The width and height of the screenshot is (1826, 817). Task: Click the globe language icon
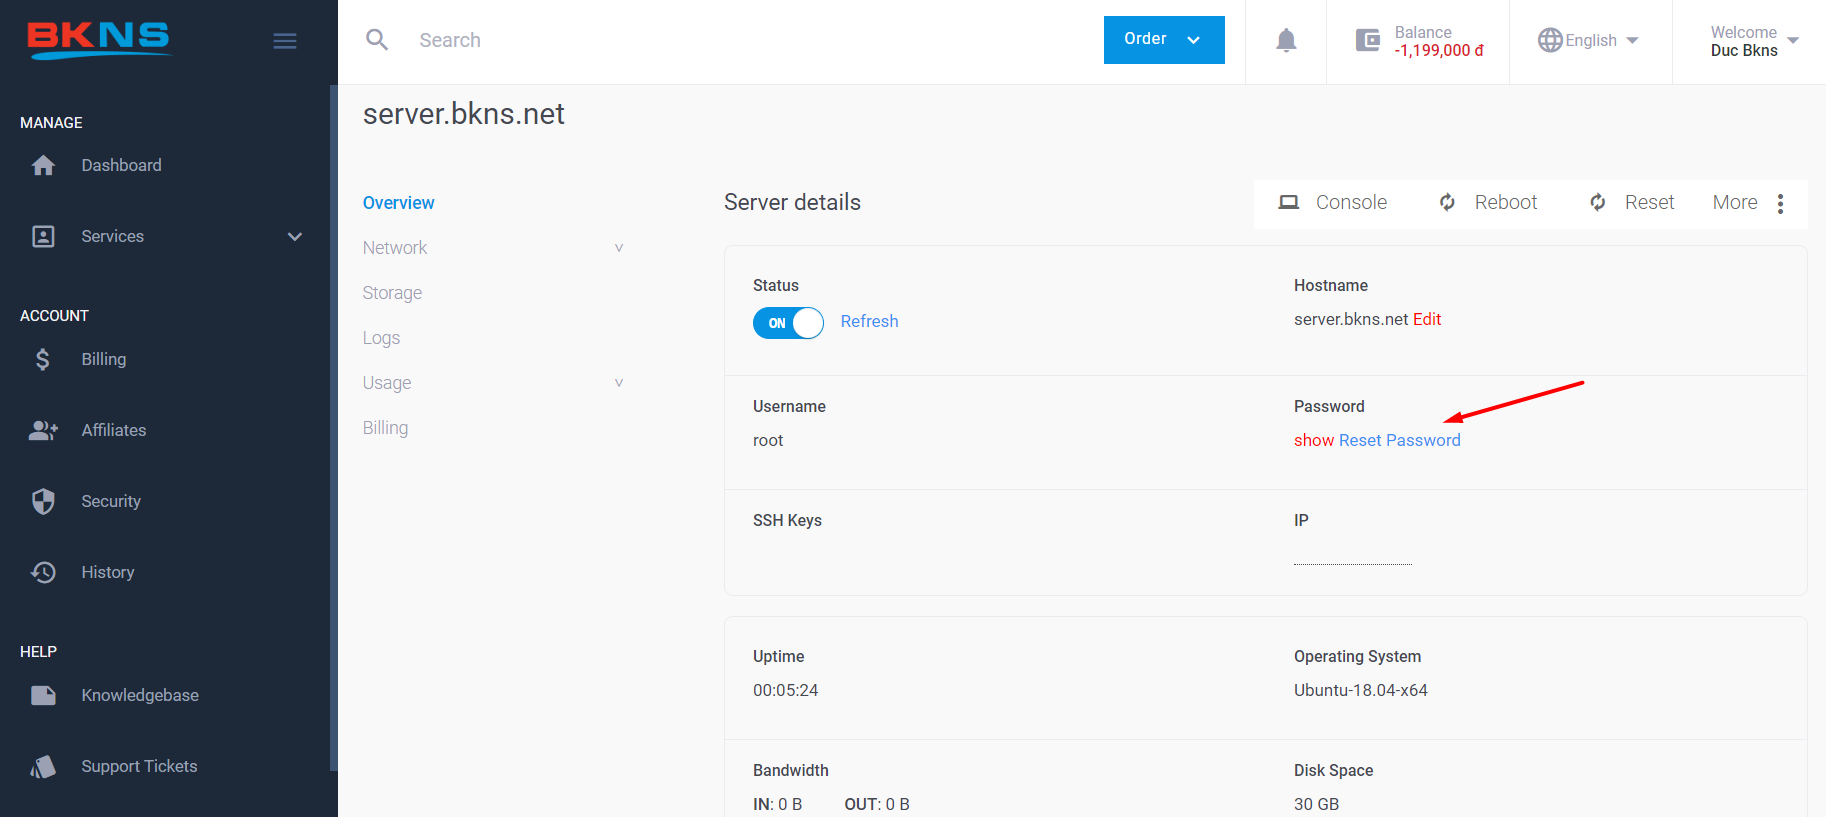point(1550,40)
